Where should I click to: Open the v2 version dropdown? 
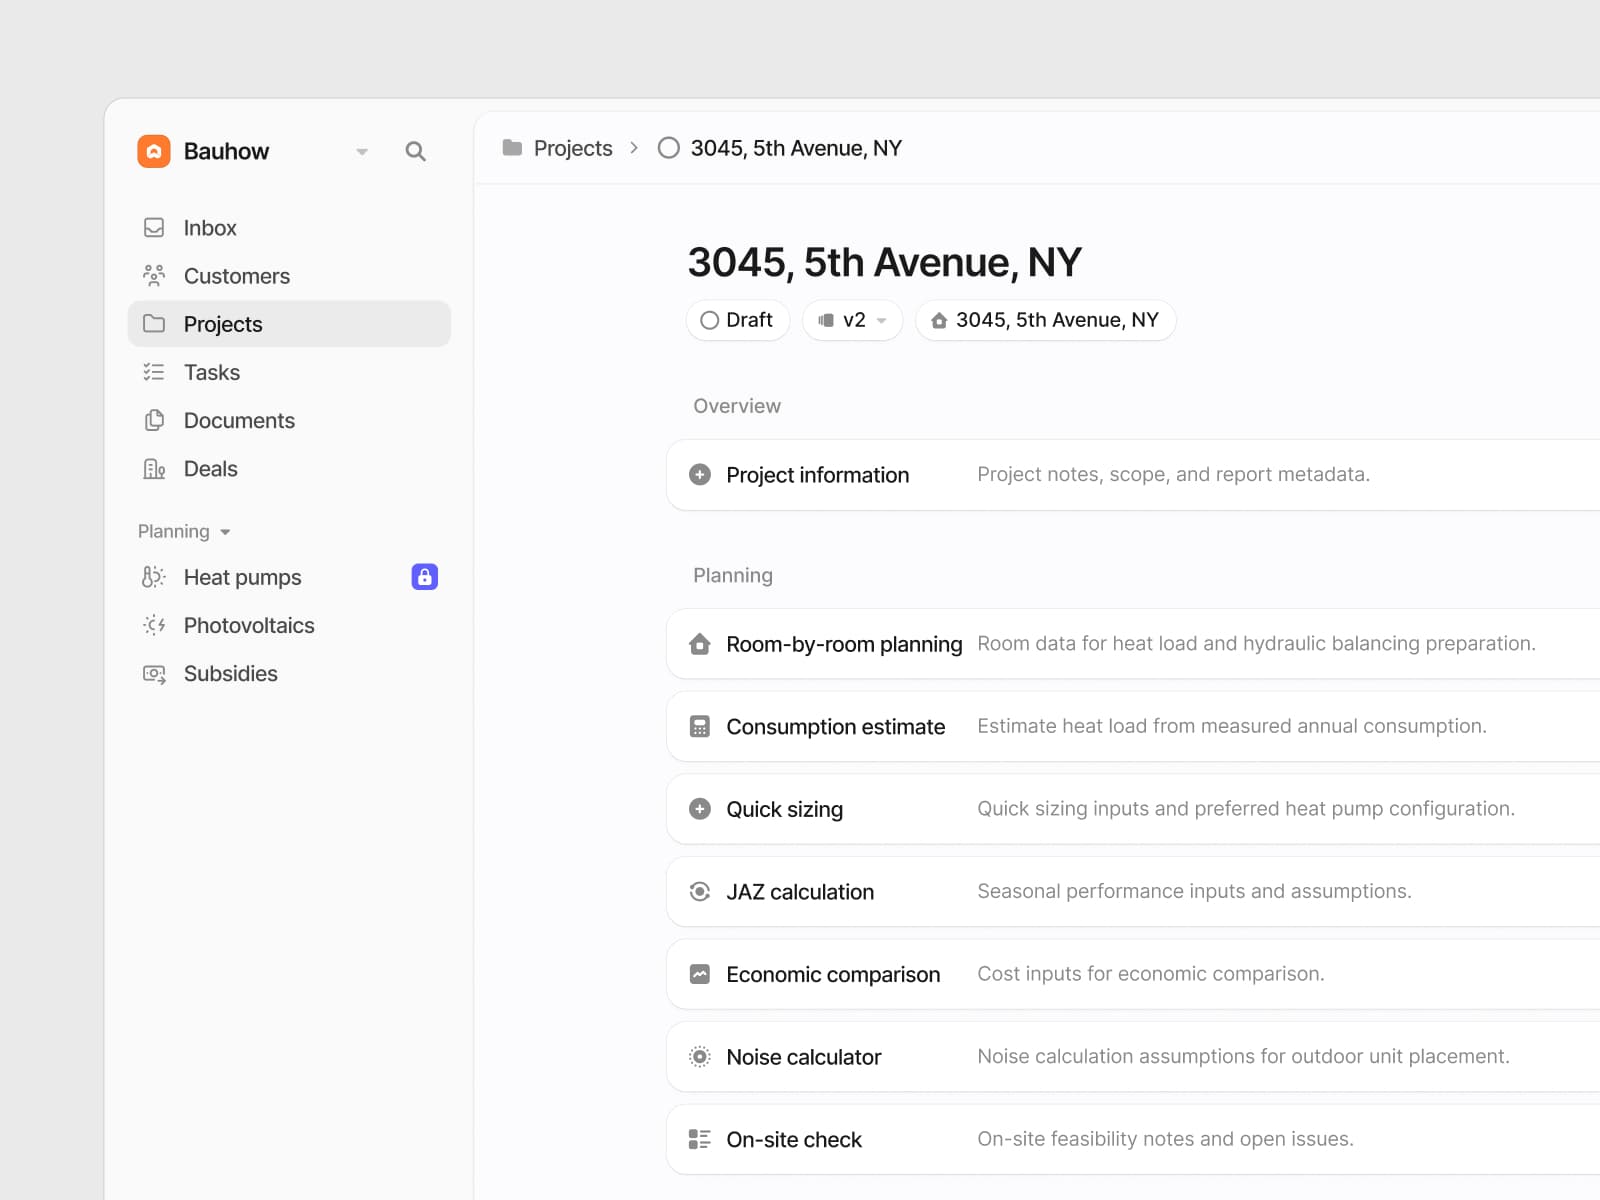click(x=853, y=320)
